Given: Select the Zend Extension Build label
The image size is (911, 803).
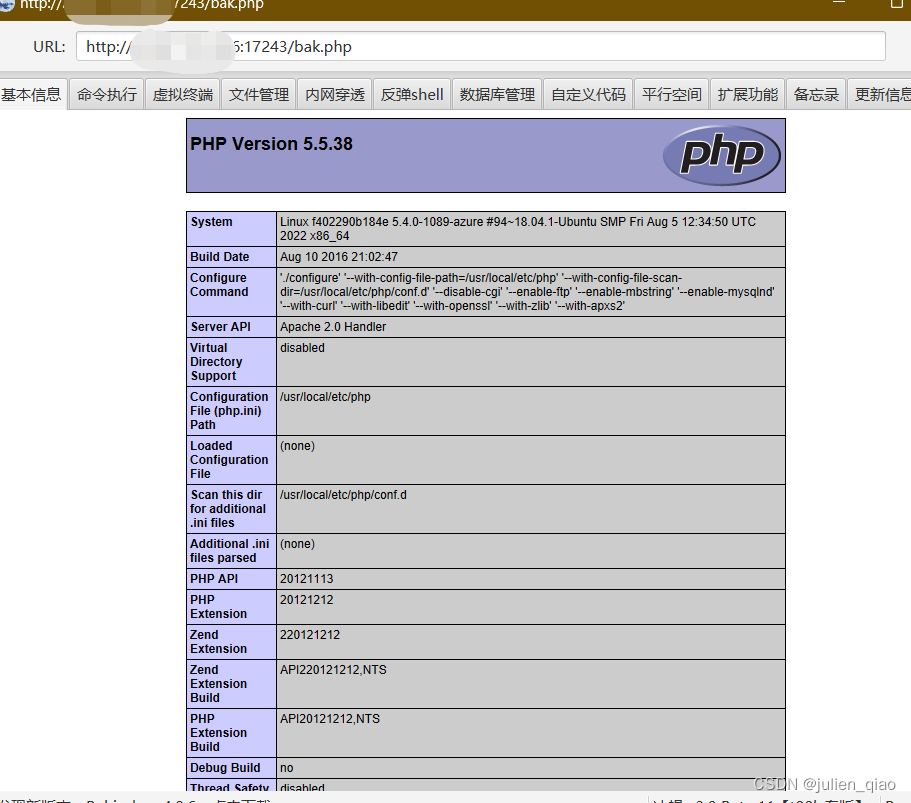Looking at the screenshot, I should coord(218,683).
